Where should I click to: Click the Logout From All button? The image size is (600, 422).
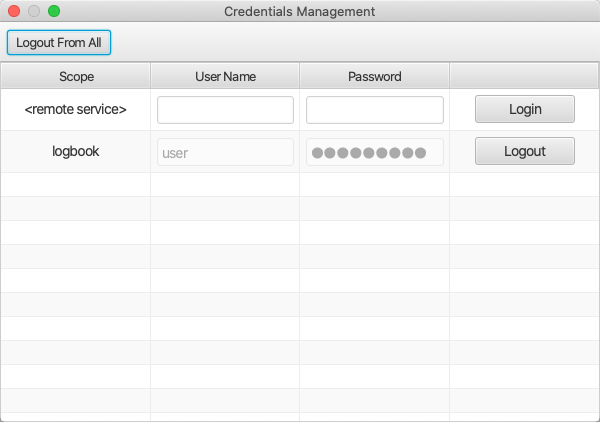59,43
